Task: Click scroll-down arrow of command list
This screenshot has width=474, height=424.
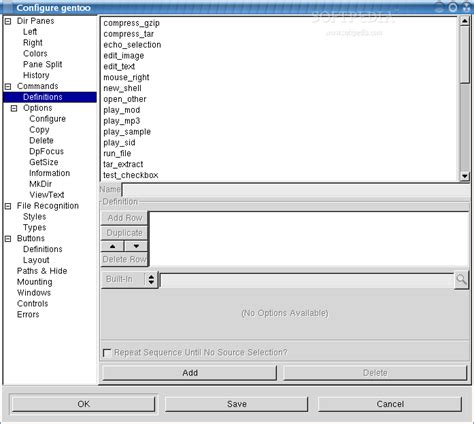Action: [464, 176]
